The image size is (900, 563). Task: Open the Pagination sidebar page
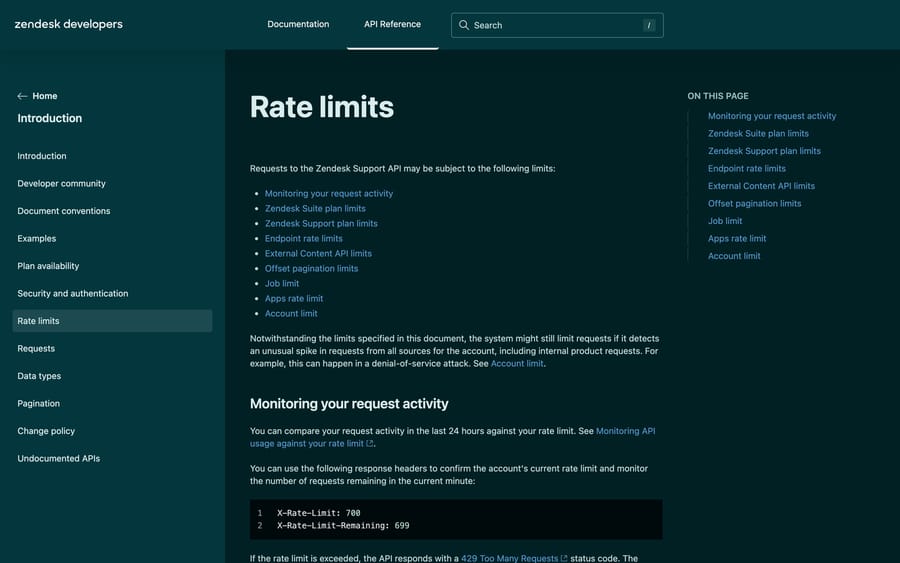point(38,403)
